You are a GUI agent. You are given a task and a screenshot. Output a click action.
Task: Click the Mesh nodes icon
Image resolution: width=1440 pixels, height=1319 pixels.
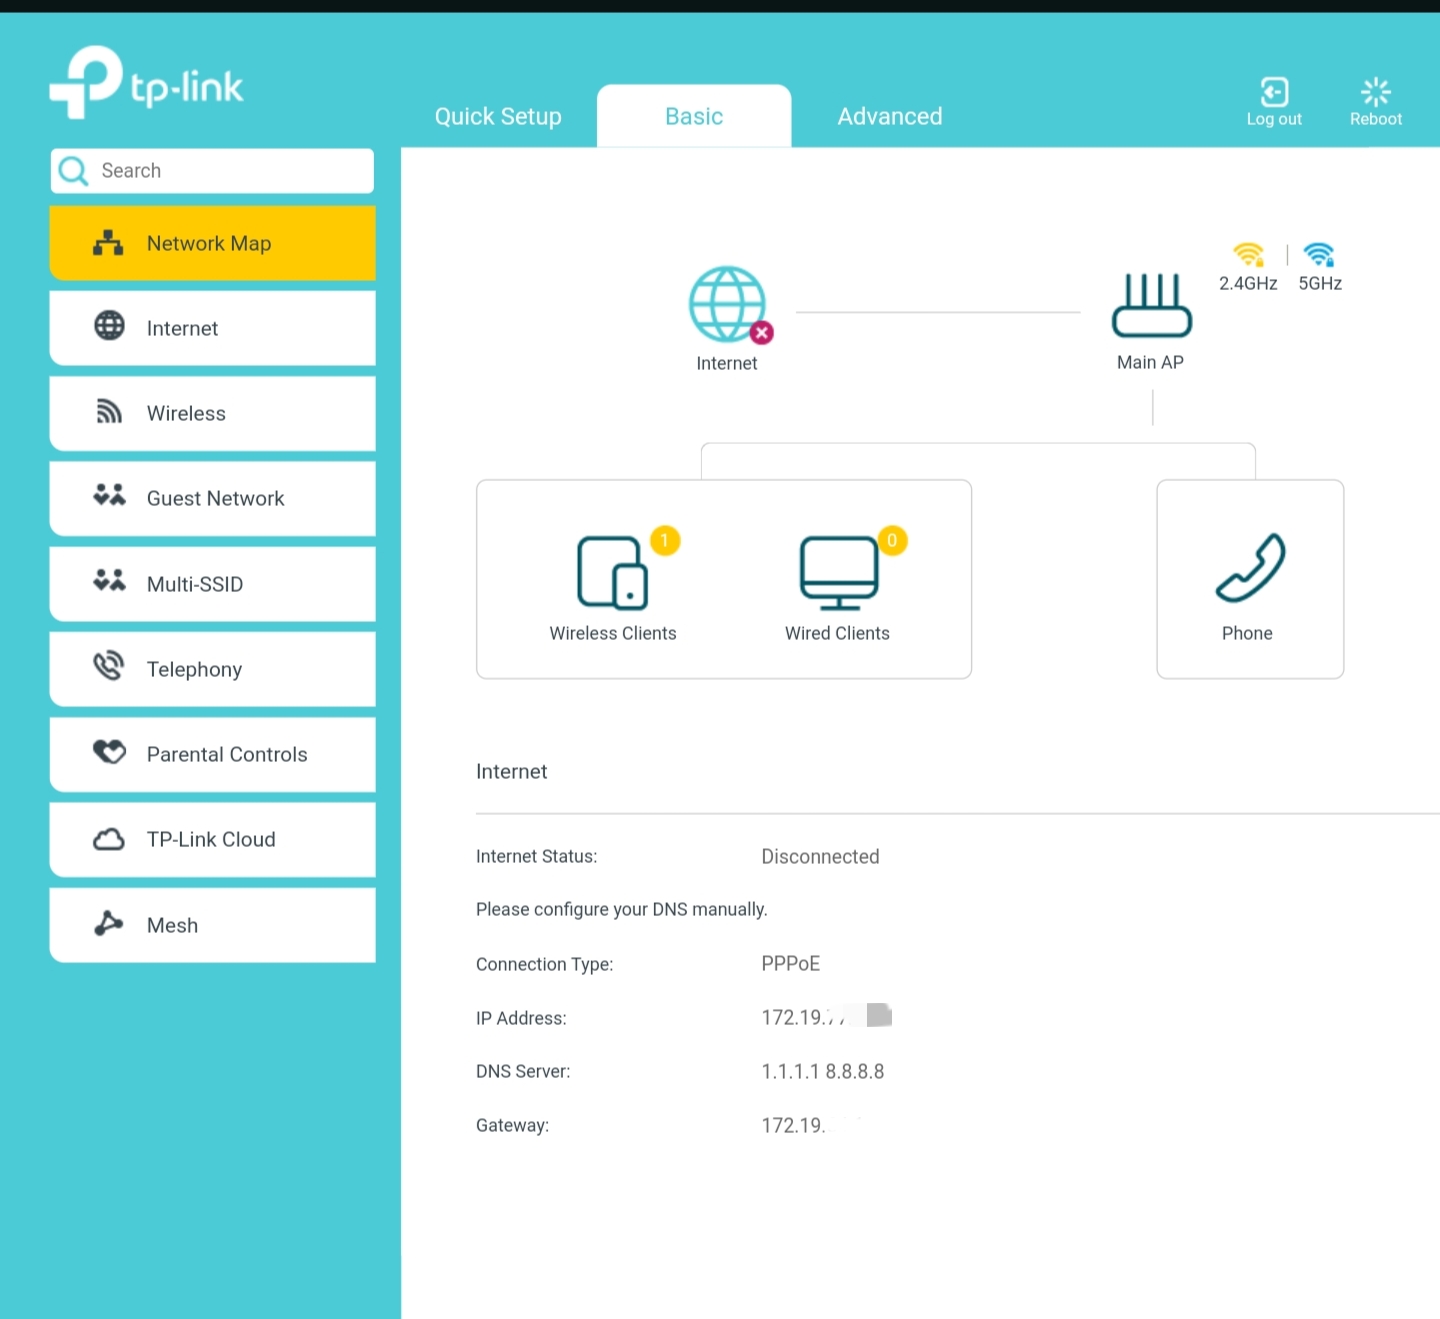click(x=108, y=923)
